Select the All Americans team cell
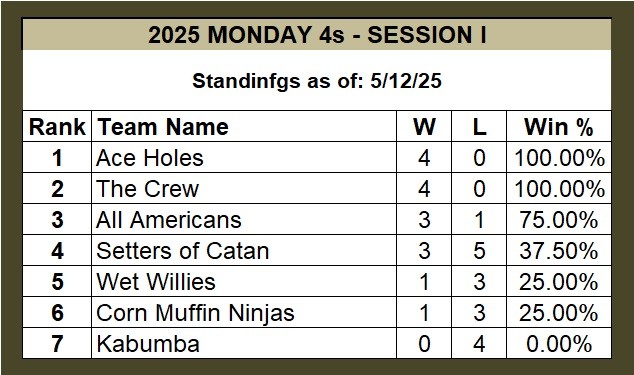 pos(244,219)
